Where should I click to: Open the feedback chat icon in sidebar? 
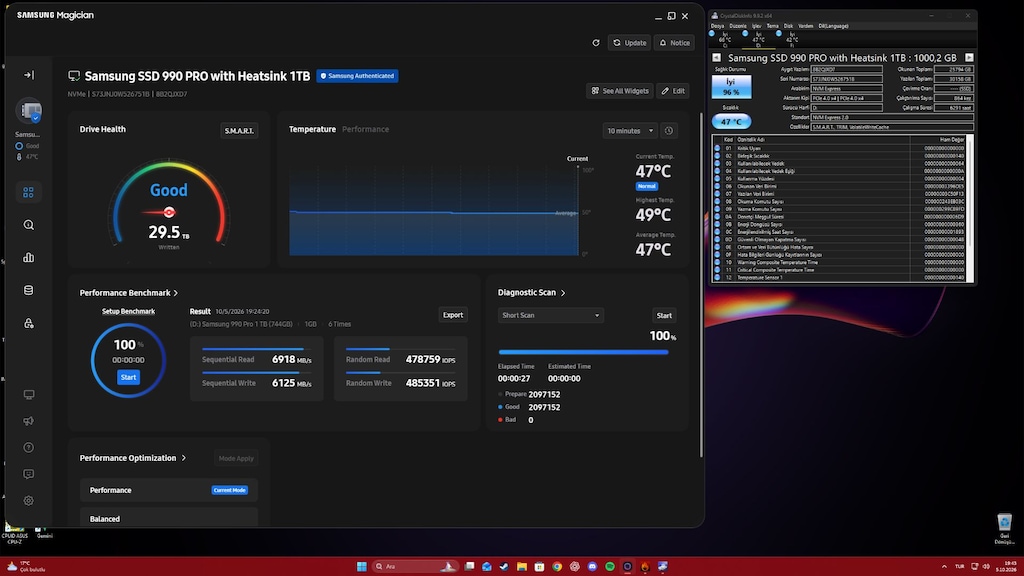pyautogui.click(x=28, y=474)
